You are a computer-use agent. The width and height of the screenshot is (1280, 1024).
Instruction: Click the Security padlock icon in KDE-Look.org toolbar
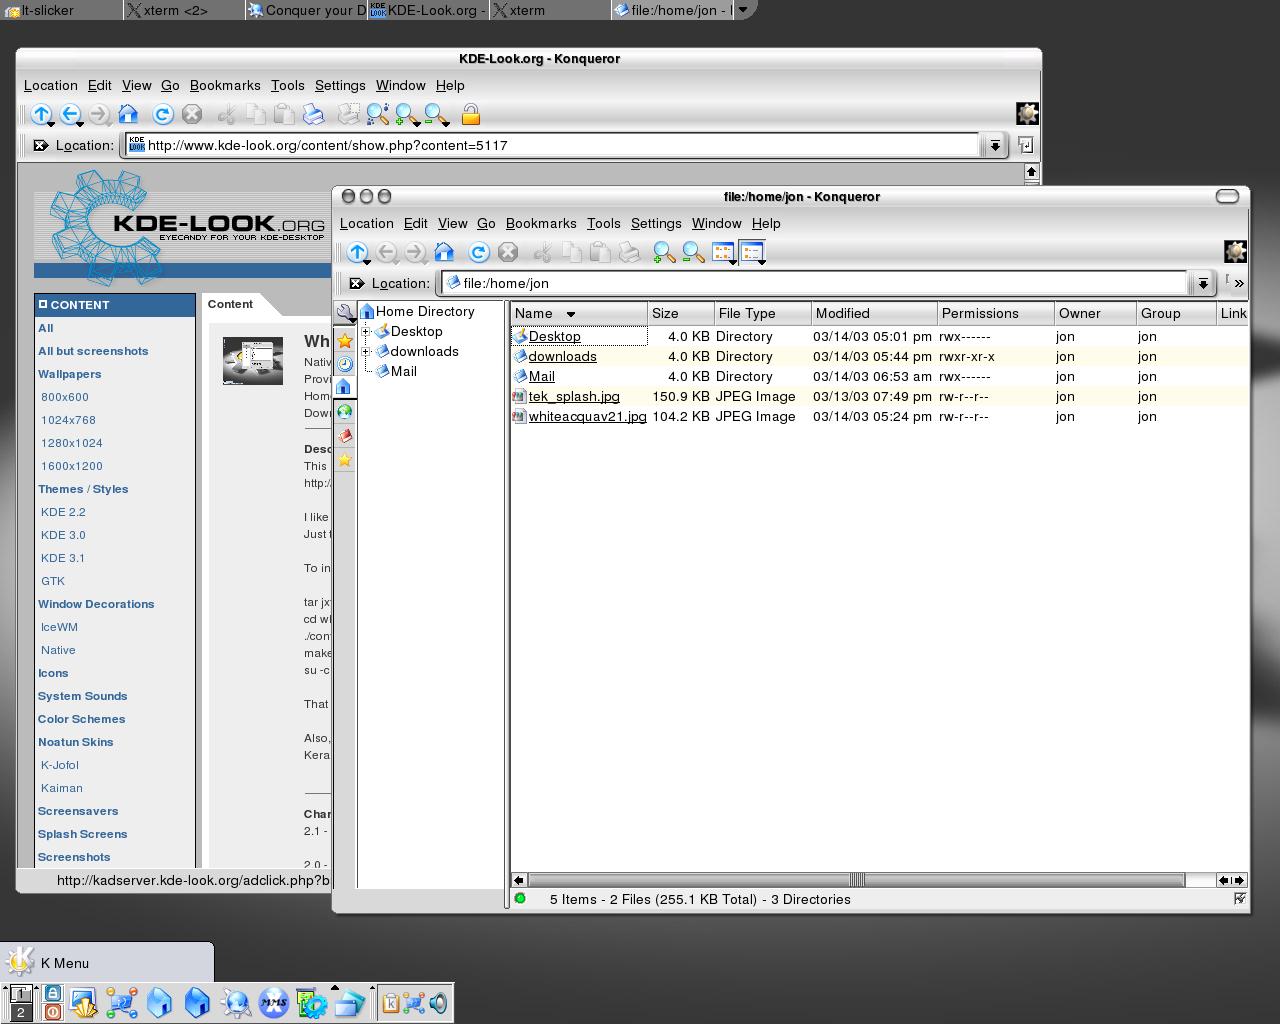pos(470,114)
